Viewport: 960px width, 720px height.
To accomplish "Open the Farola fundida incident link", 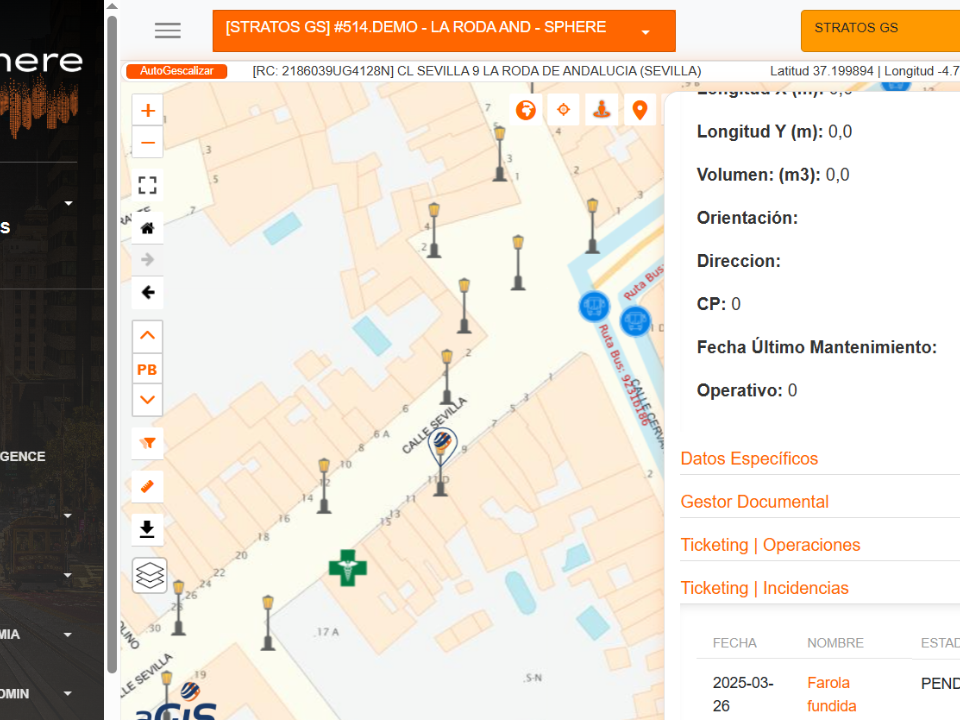I will pos(831,694).
